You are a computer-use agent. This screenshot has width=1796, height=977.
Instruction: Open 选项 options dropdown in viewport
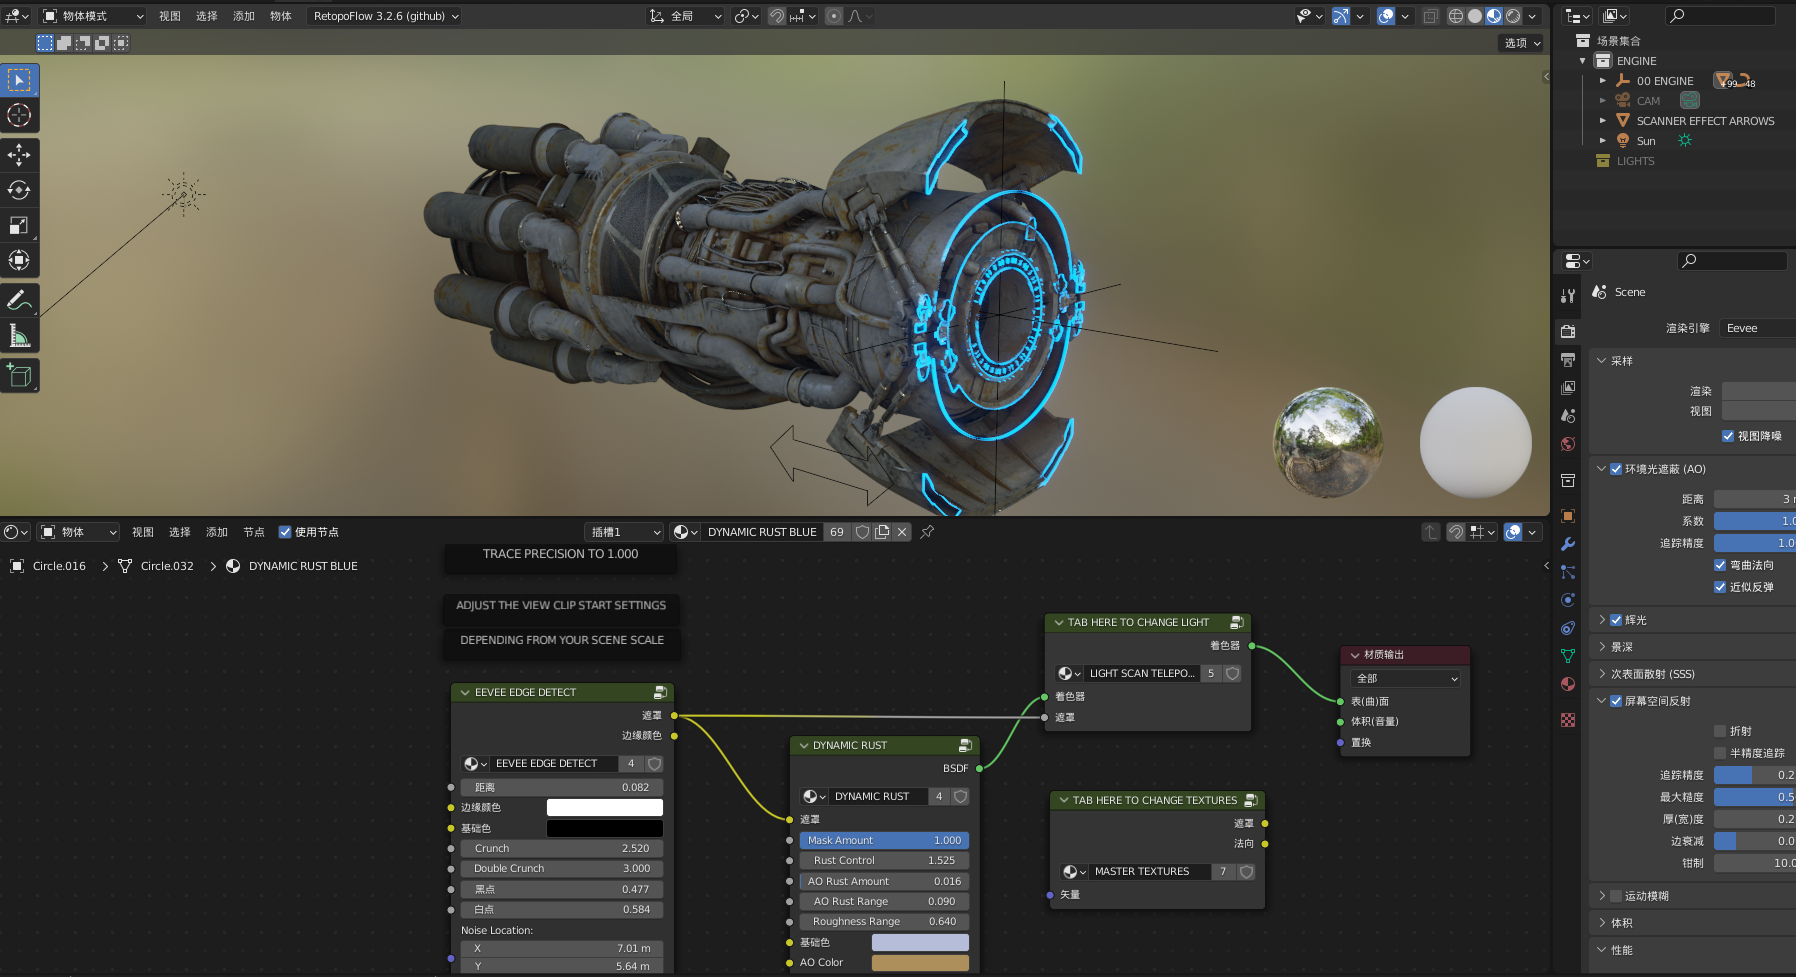point(1523,43)
